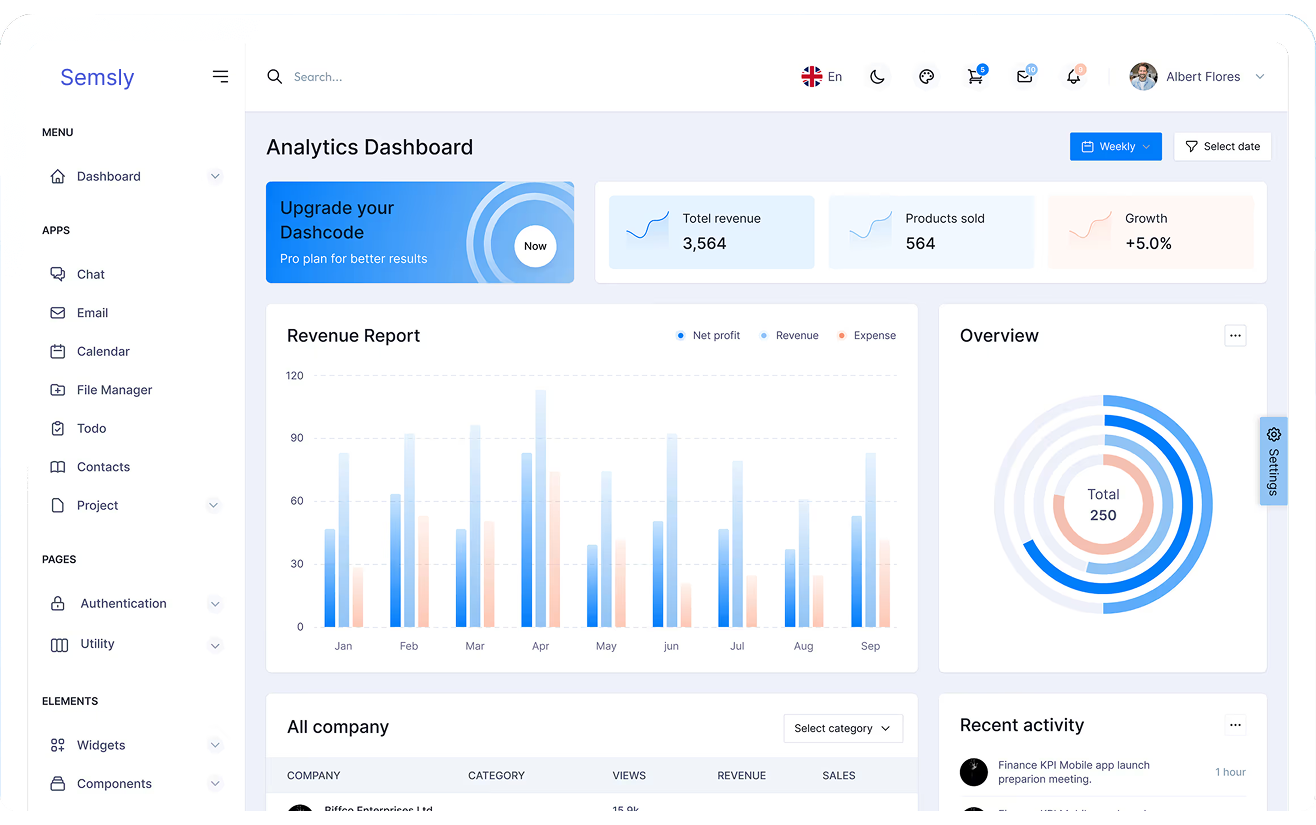
Task: Open the Calendar from the sidebar
Action: tap(103, 351)
